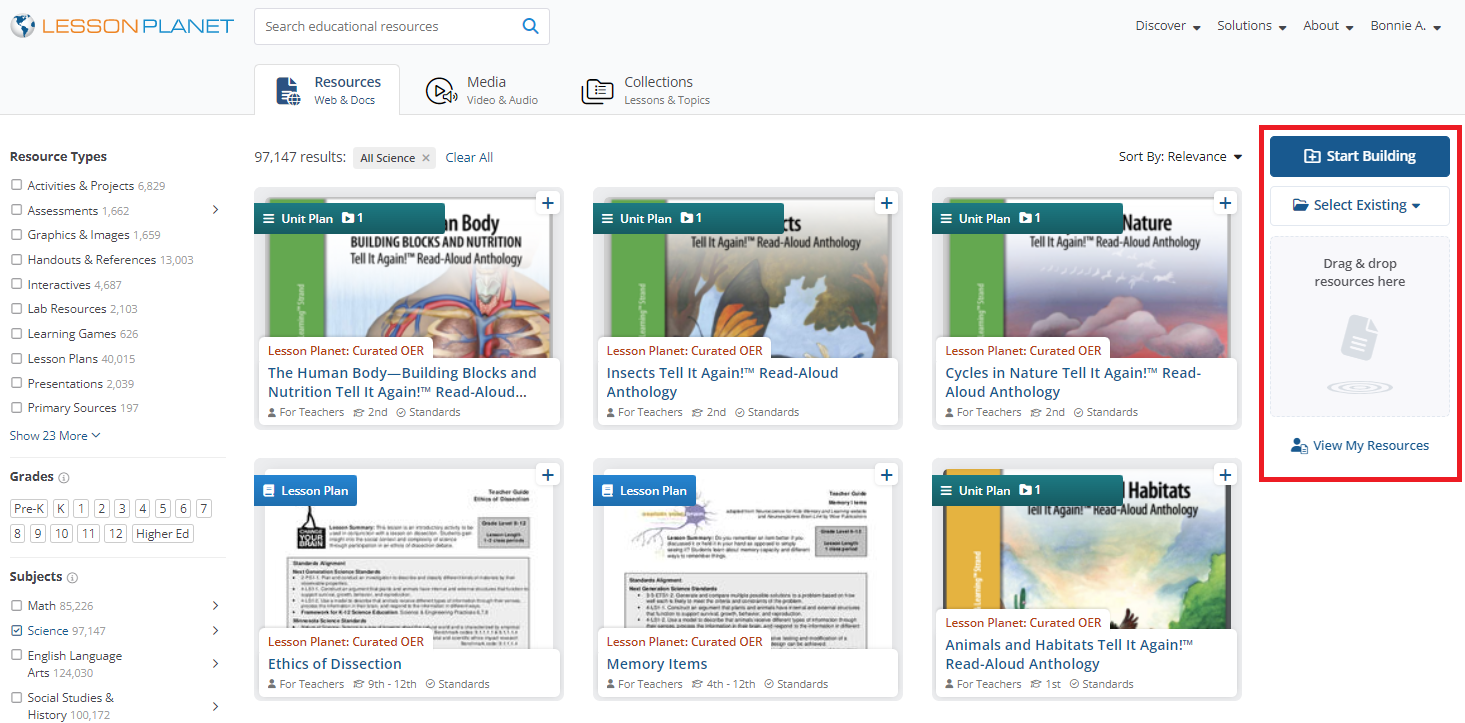Screen dimensions: 1465x723
Task: Open Bonnie A. account menu
Action: pyautogui.click(x=1406, y=26)
